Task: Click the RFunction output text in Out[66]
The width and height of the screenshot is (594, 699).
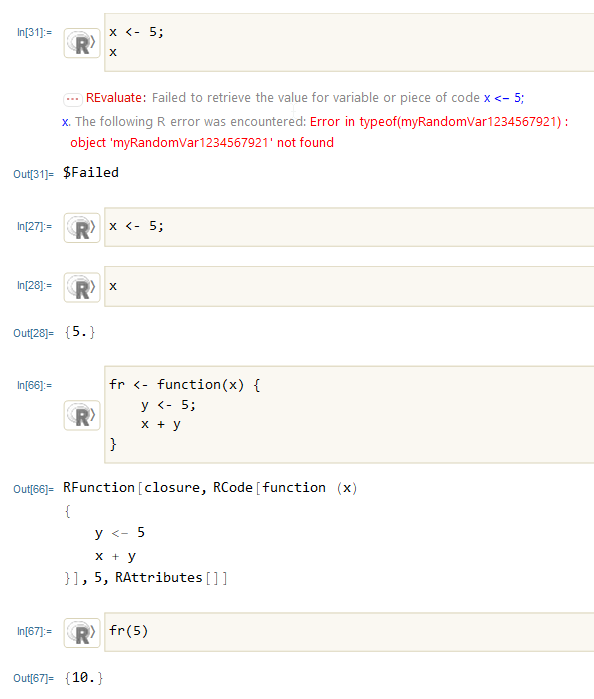Action: coord(99,487)
